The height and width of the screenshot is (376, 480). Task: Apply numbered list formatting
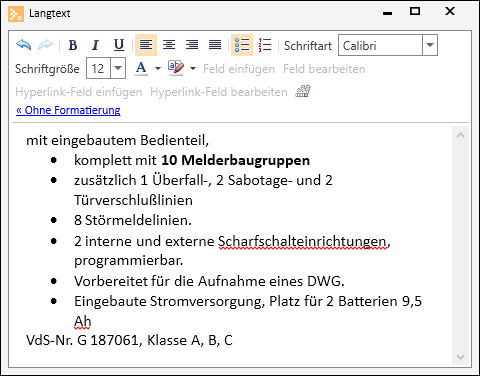pyautogui.click(x=265, y=45)
